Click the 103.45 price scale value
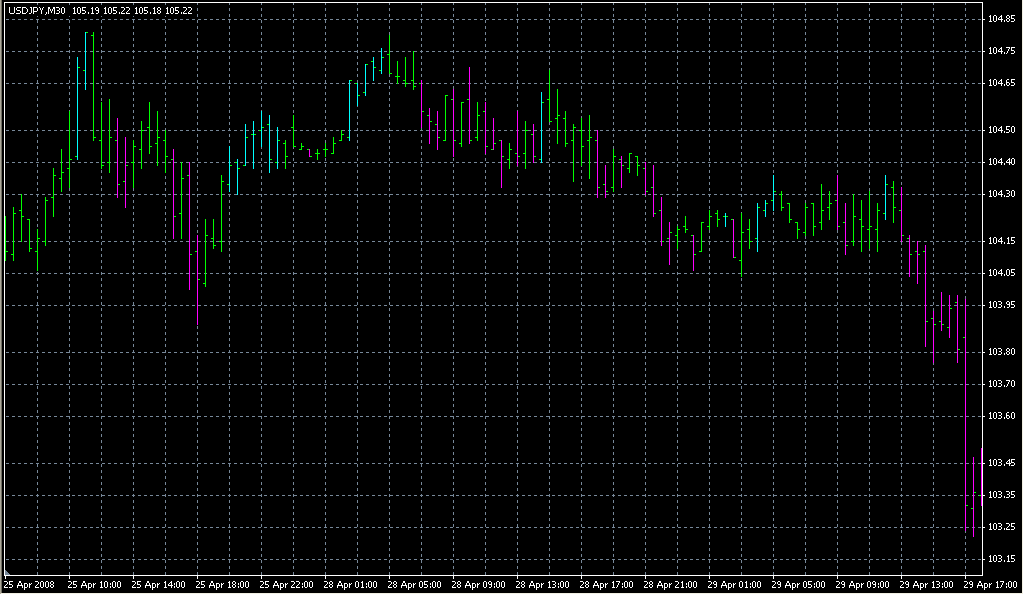This screenshot has height=594, width=1024. pyautogui.click(x=1002, y=463)
